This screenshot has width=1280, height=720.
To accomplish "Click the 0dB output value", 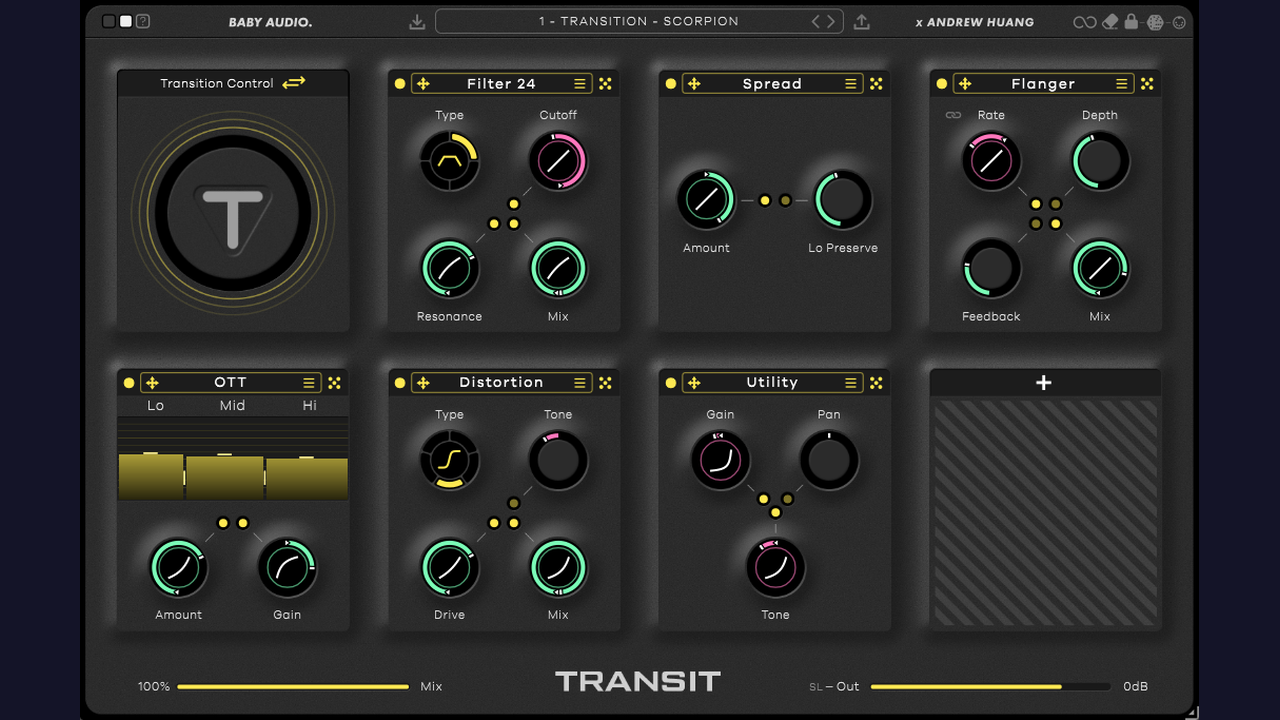I will pos(1135,687).
